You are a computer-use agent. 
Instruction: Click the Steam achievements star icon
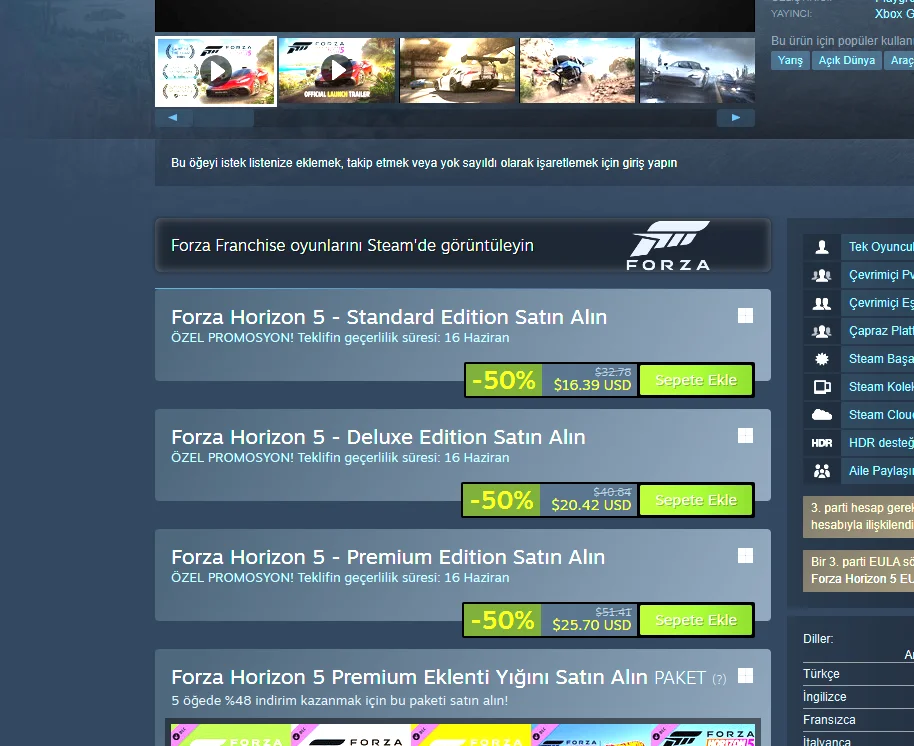pyautogui.click(x=822, y=359)
